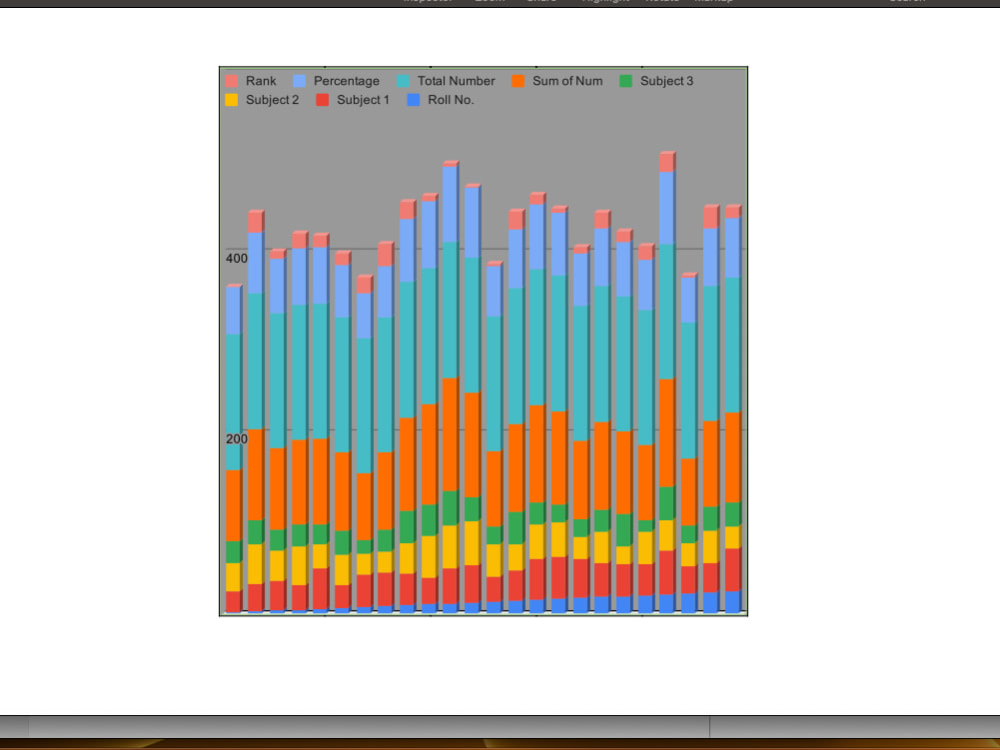Select the 'Subject 1' legend label
The height and width of the screenshot is (750, 1000).
point(363,100)
